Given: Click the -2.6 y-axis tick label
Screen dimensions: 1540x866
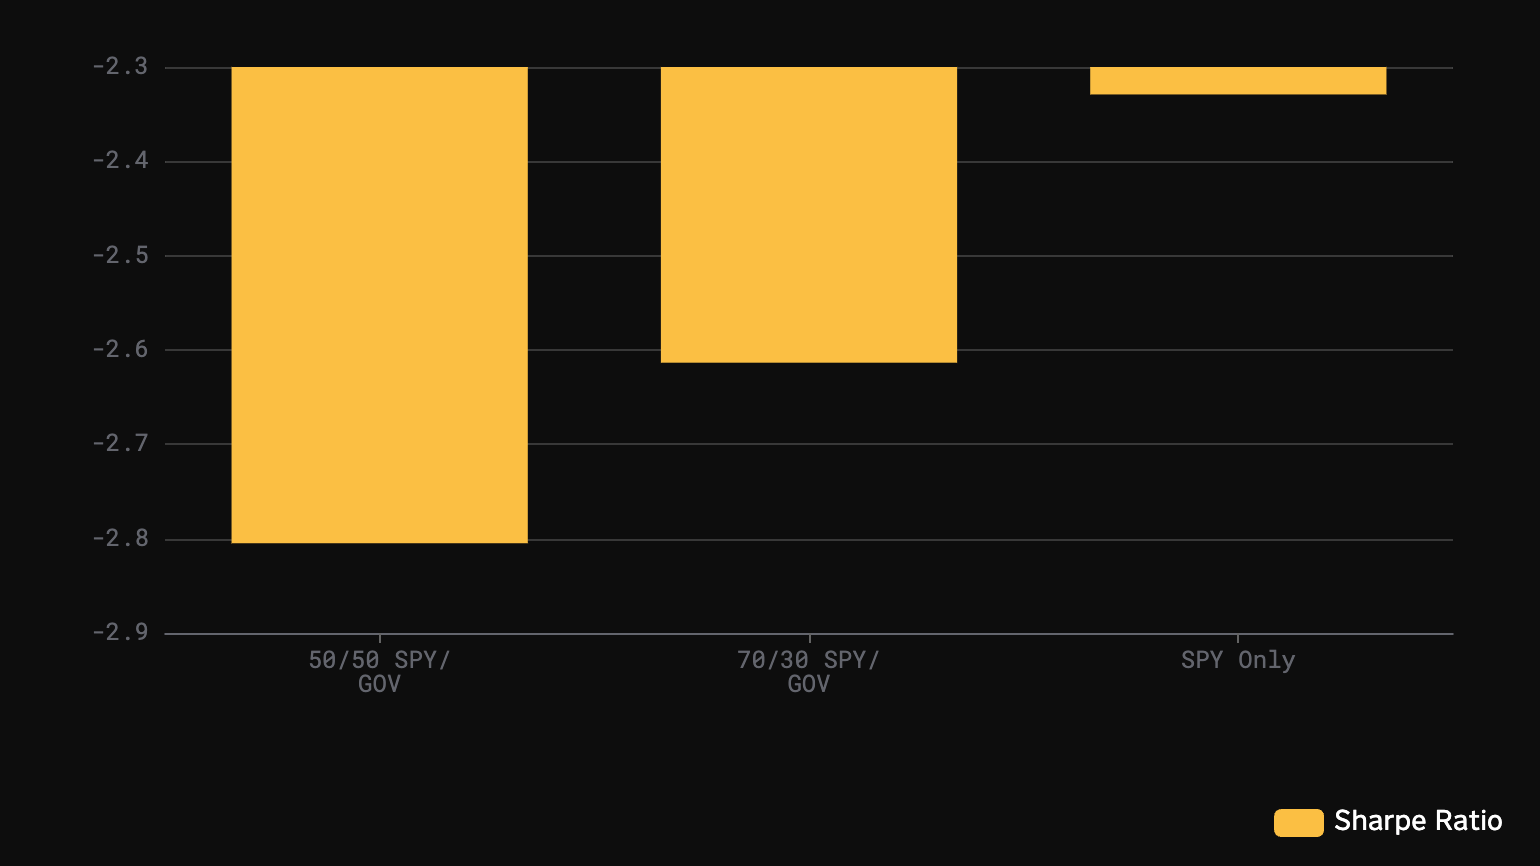Looking at the screenshot, I should click(x=120, y=349).
